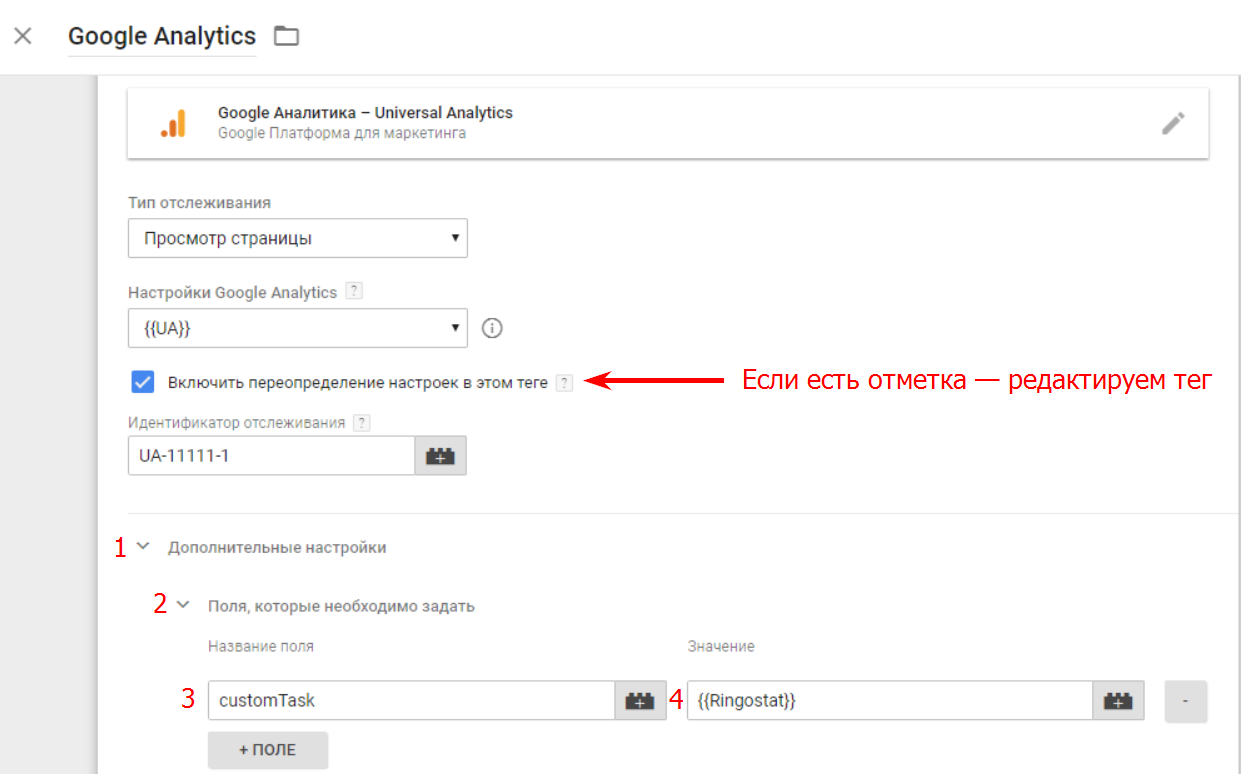Collapse 'Поля, которые необходимо задать' section
This screenshot has height=774, width=1241.
(x=183, y=605)
